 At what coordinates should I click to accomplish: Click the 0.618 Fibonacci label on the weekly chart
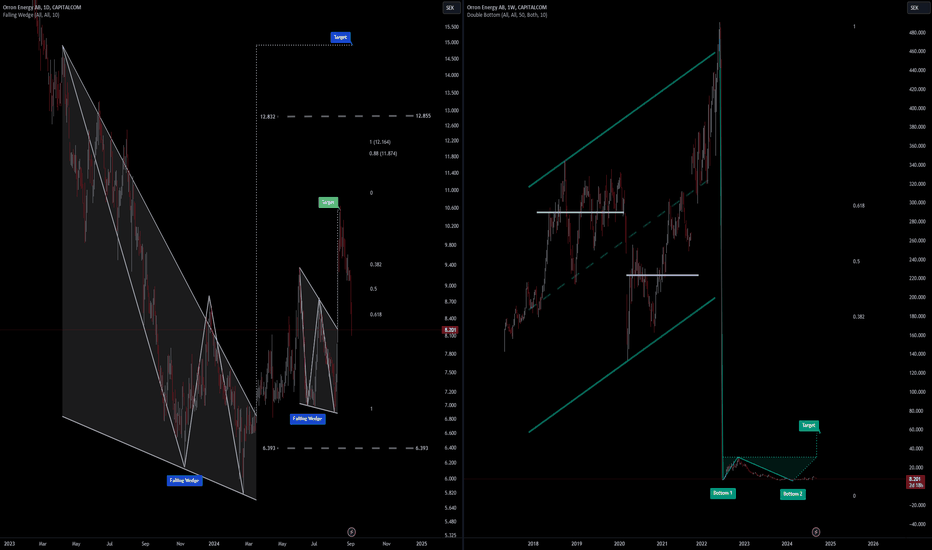(x=858, y=206)
